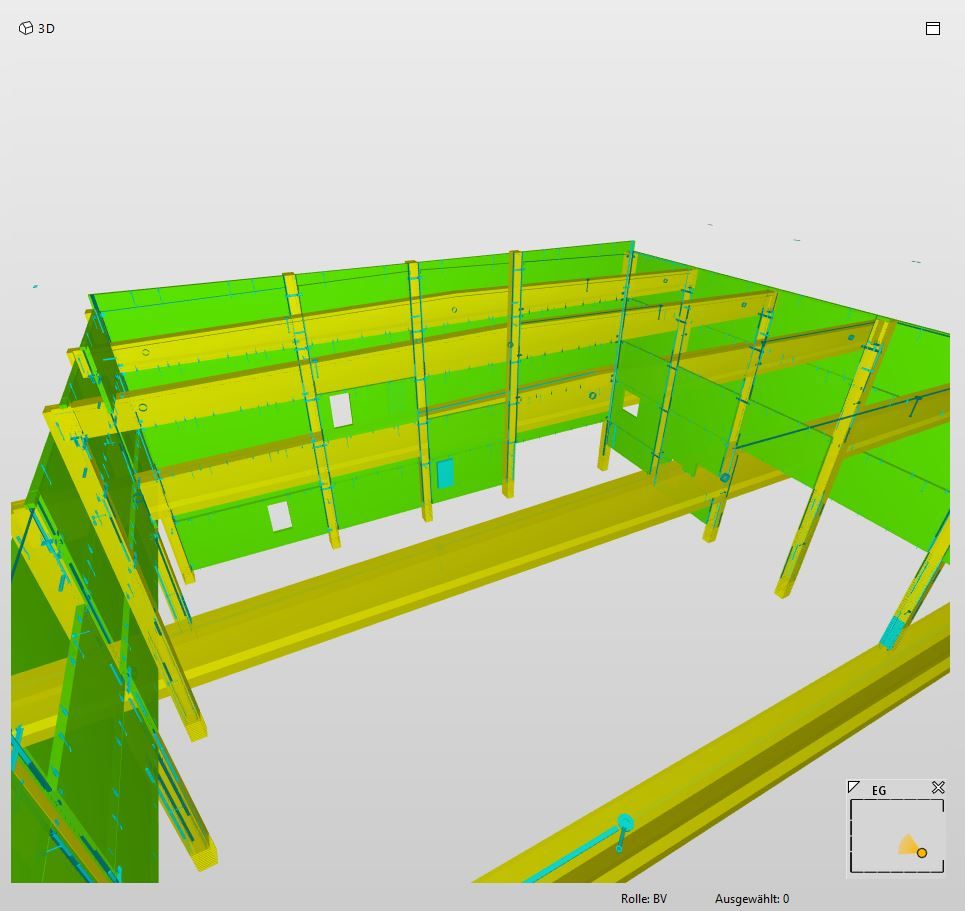
Task: Click the 3D view cube icon
Action: click(x=26, y=28)
